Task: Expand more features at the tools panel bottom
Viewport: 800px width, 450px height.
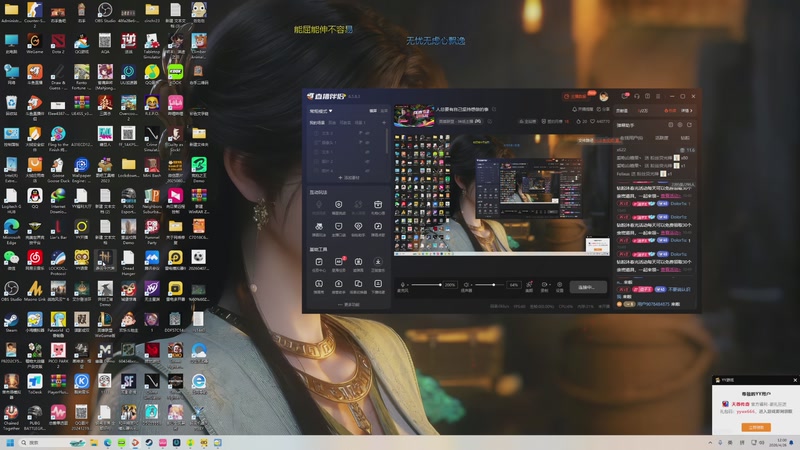Action: click(349, 305)
